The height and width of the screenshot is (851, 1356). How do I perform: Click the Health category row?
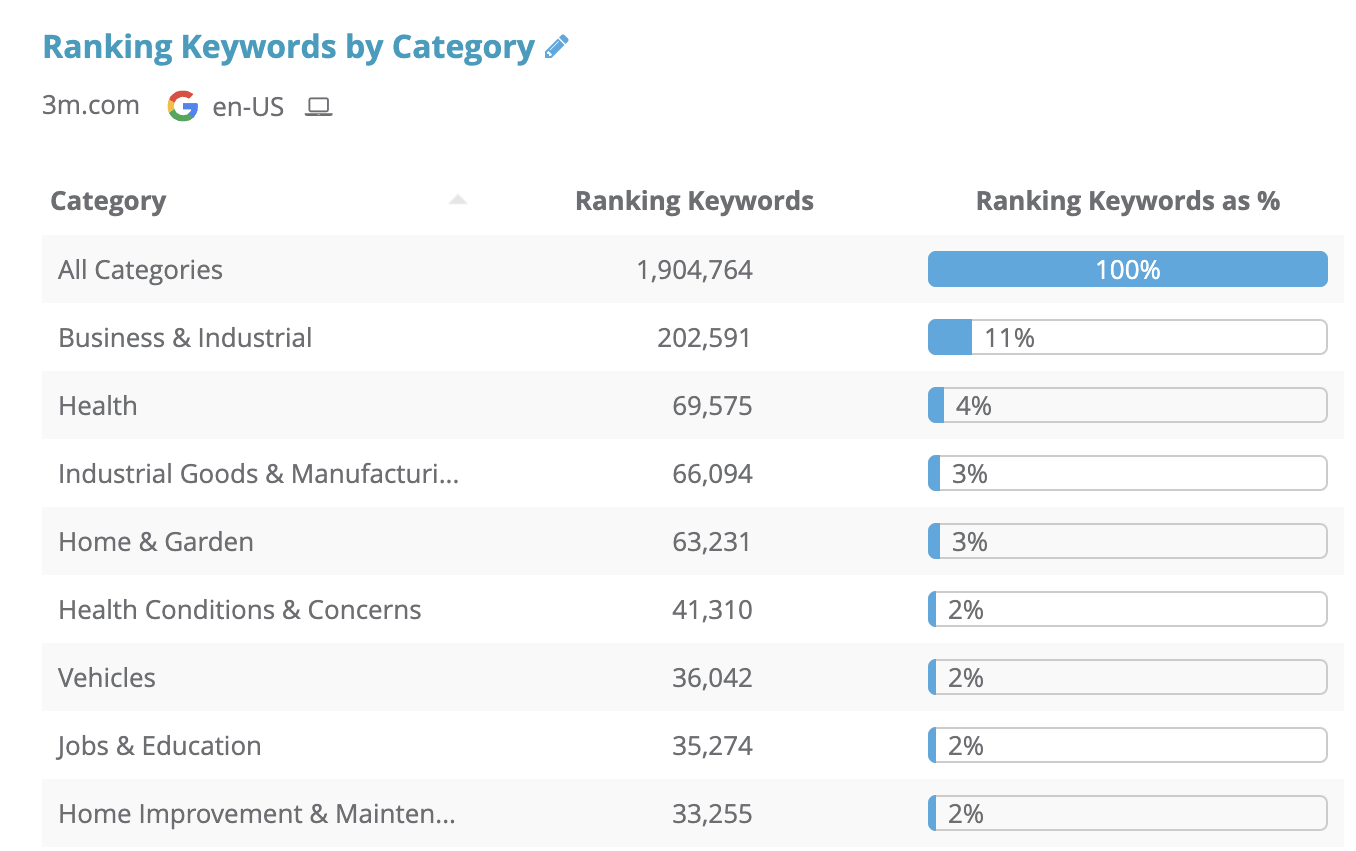coord(98,406)
